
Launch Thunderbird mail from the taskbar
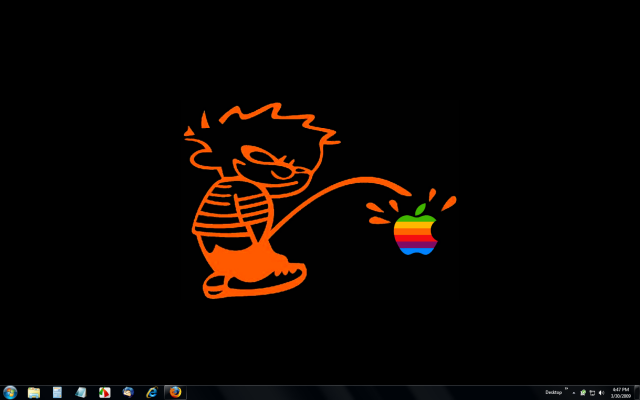(128, 393)
